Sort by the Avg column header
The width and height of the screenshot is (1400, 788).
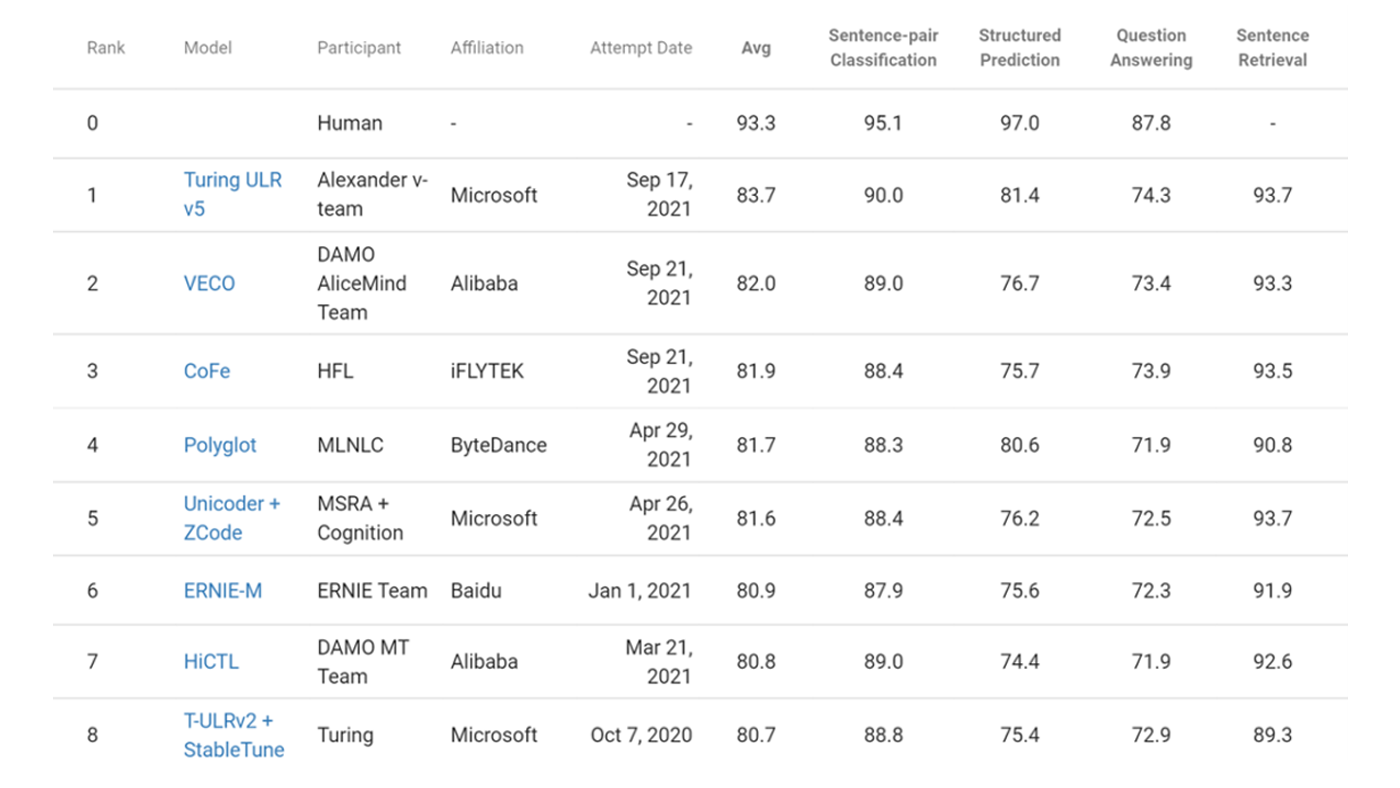tap(756, 48)
